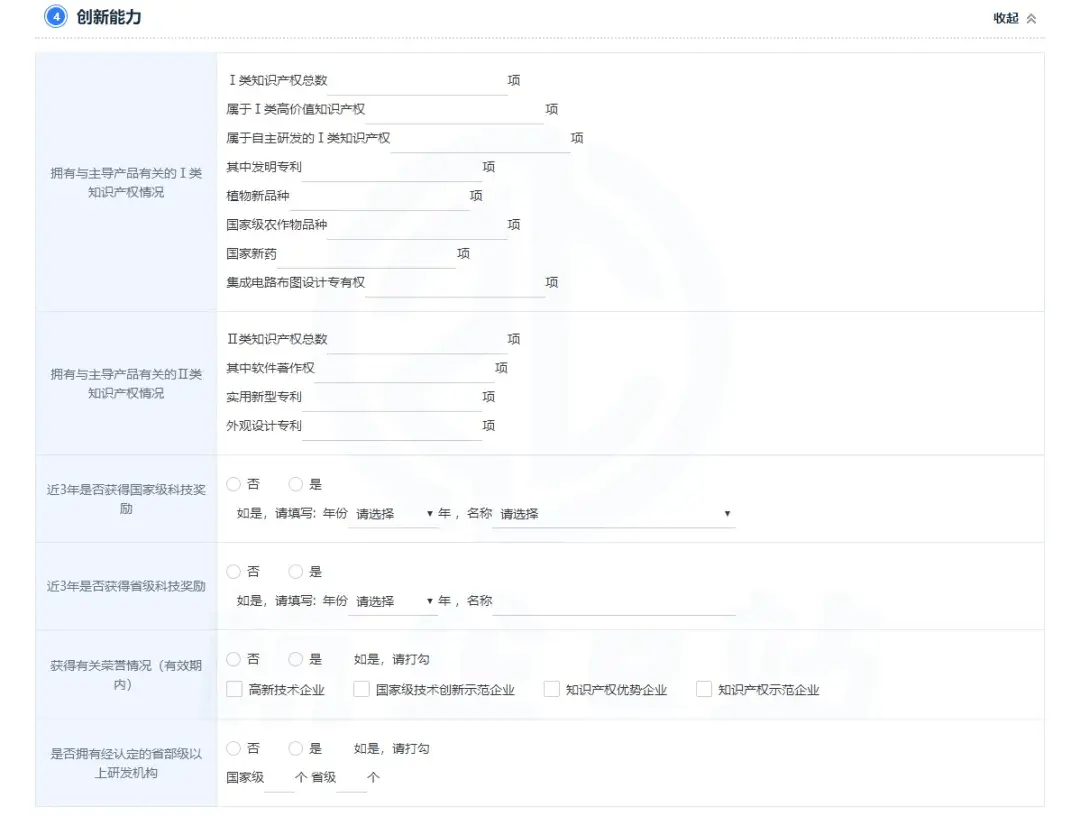
Task: Click the 植物新品种 input field
Action: (379, 197)
